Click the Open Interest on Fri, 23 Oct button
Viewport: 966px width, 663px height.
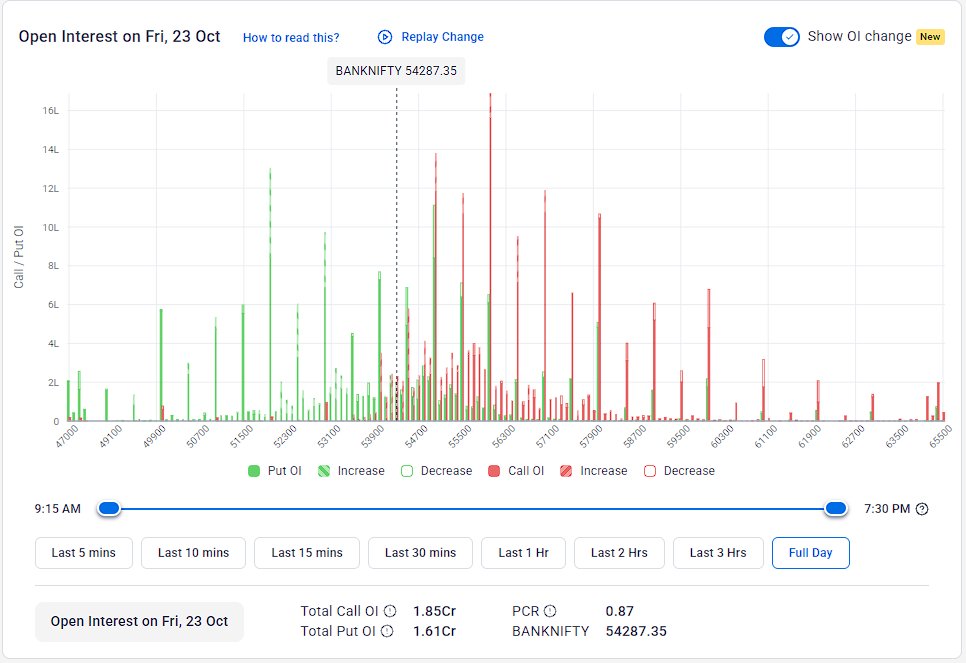click(x=139, y=621)
